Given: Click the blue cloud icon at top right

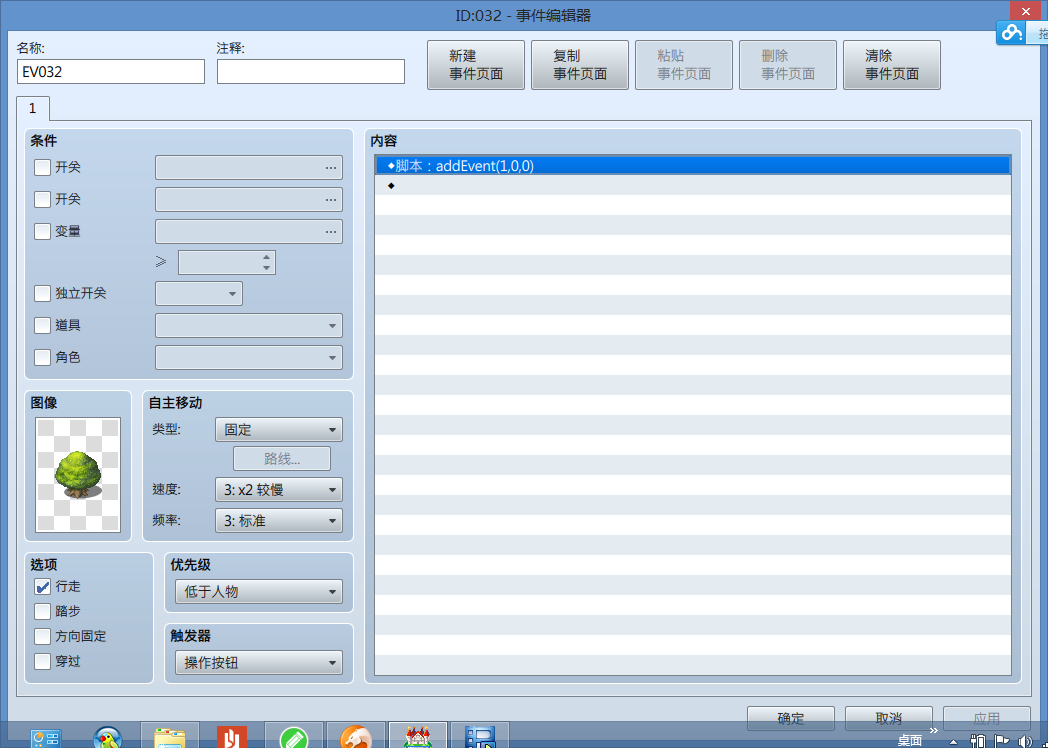Looking at the screenshot, I should tap(1012, 32).
